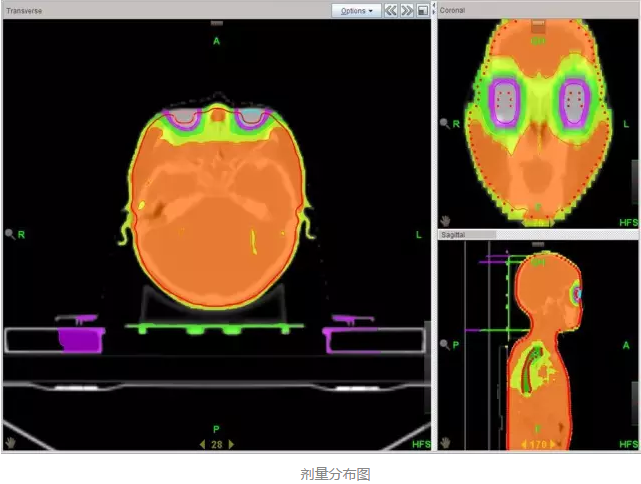The height and width of the screenshot is (484, 641).
Task: Go to previous sagittal slice arrow
Action: 522,444
